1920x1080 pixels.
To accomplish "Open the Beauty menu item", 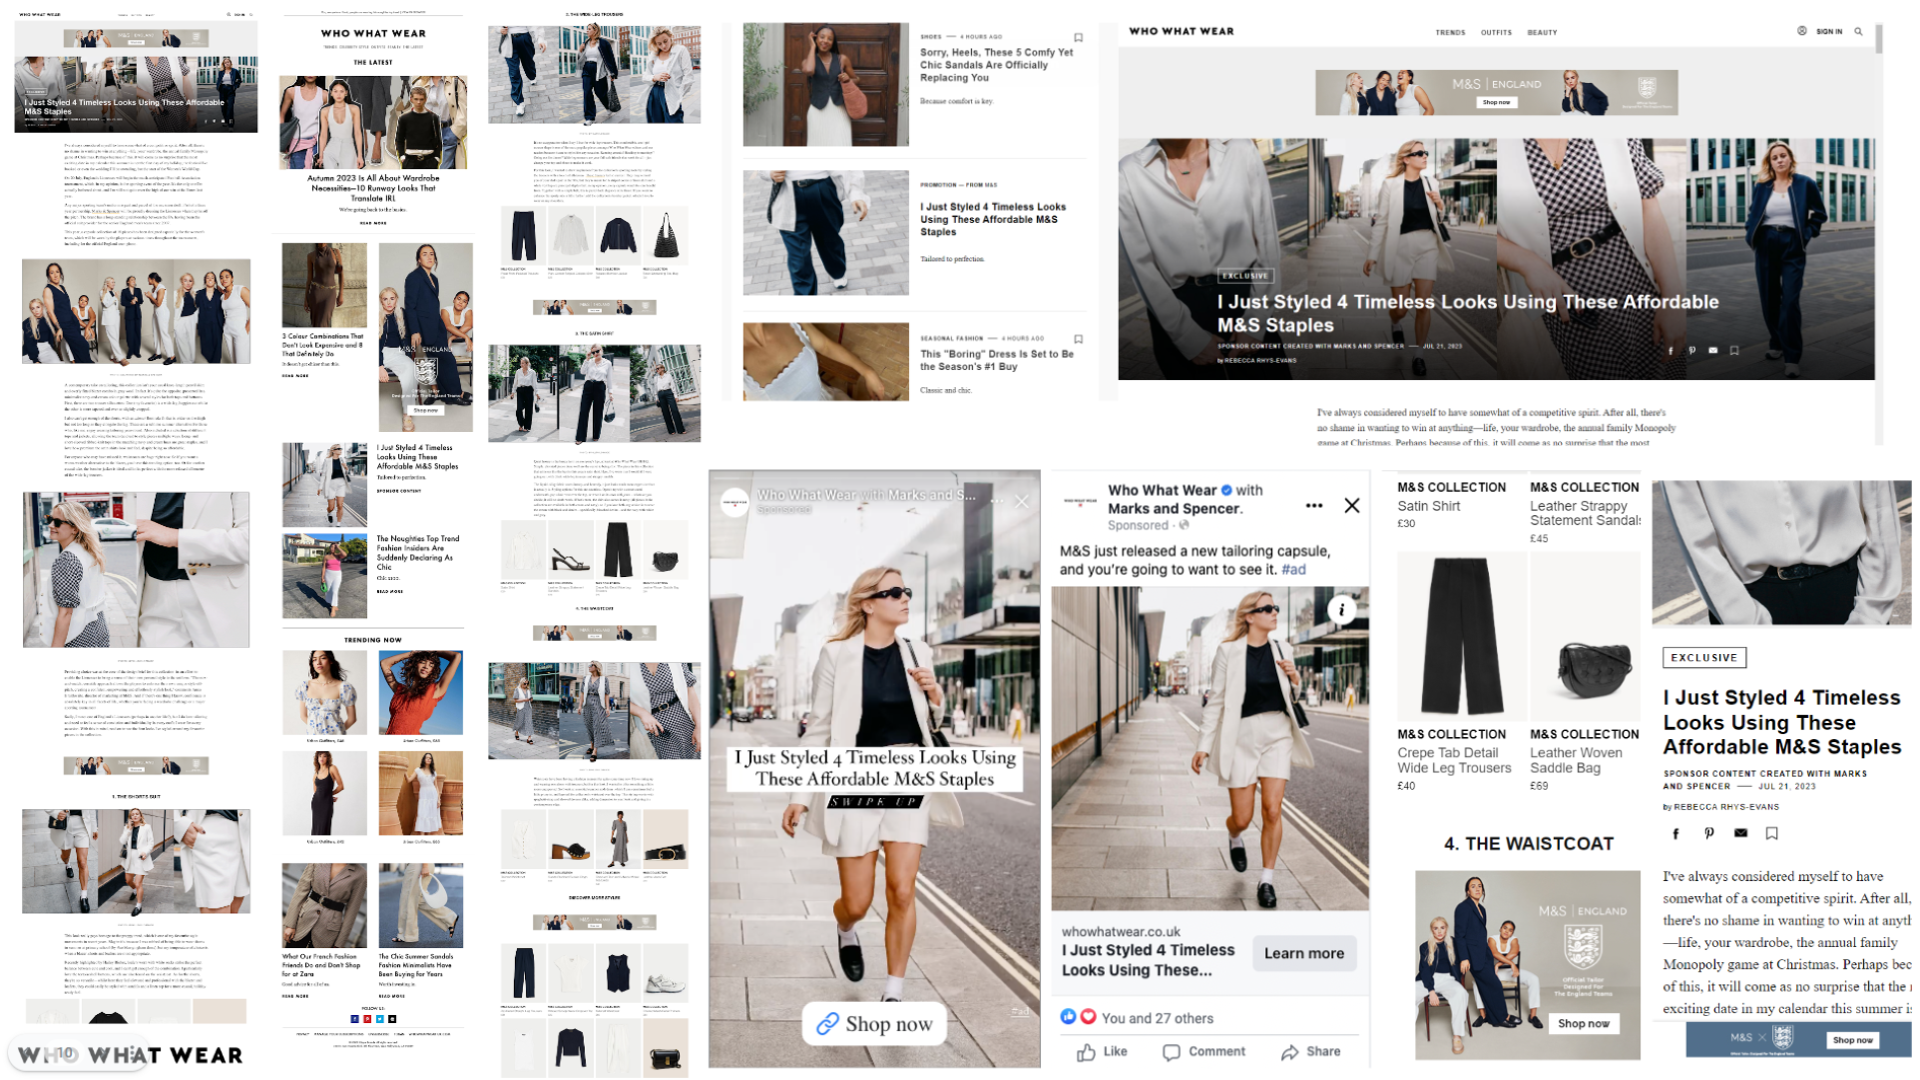I will coord(1542,33).
